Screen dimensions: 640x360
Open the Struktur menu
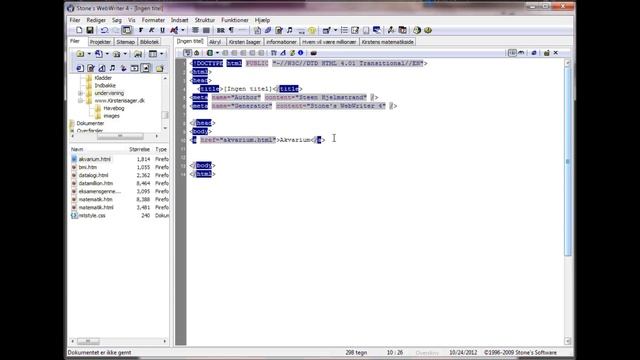point(204,20)
